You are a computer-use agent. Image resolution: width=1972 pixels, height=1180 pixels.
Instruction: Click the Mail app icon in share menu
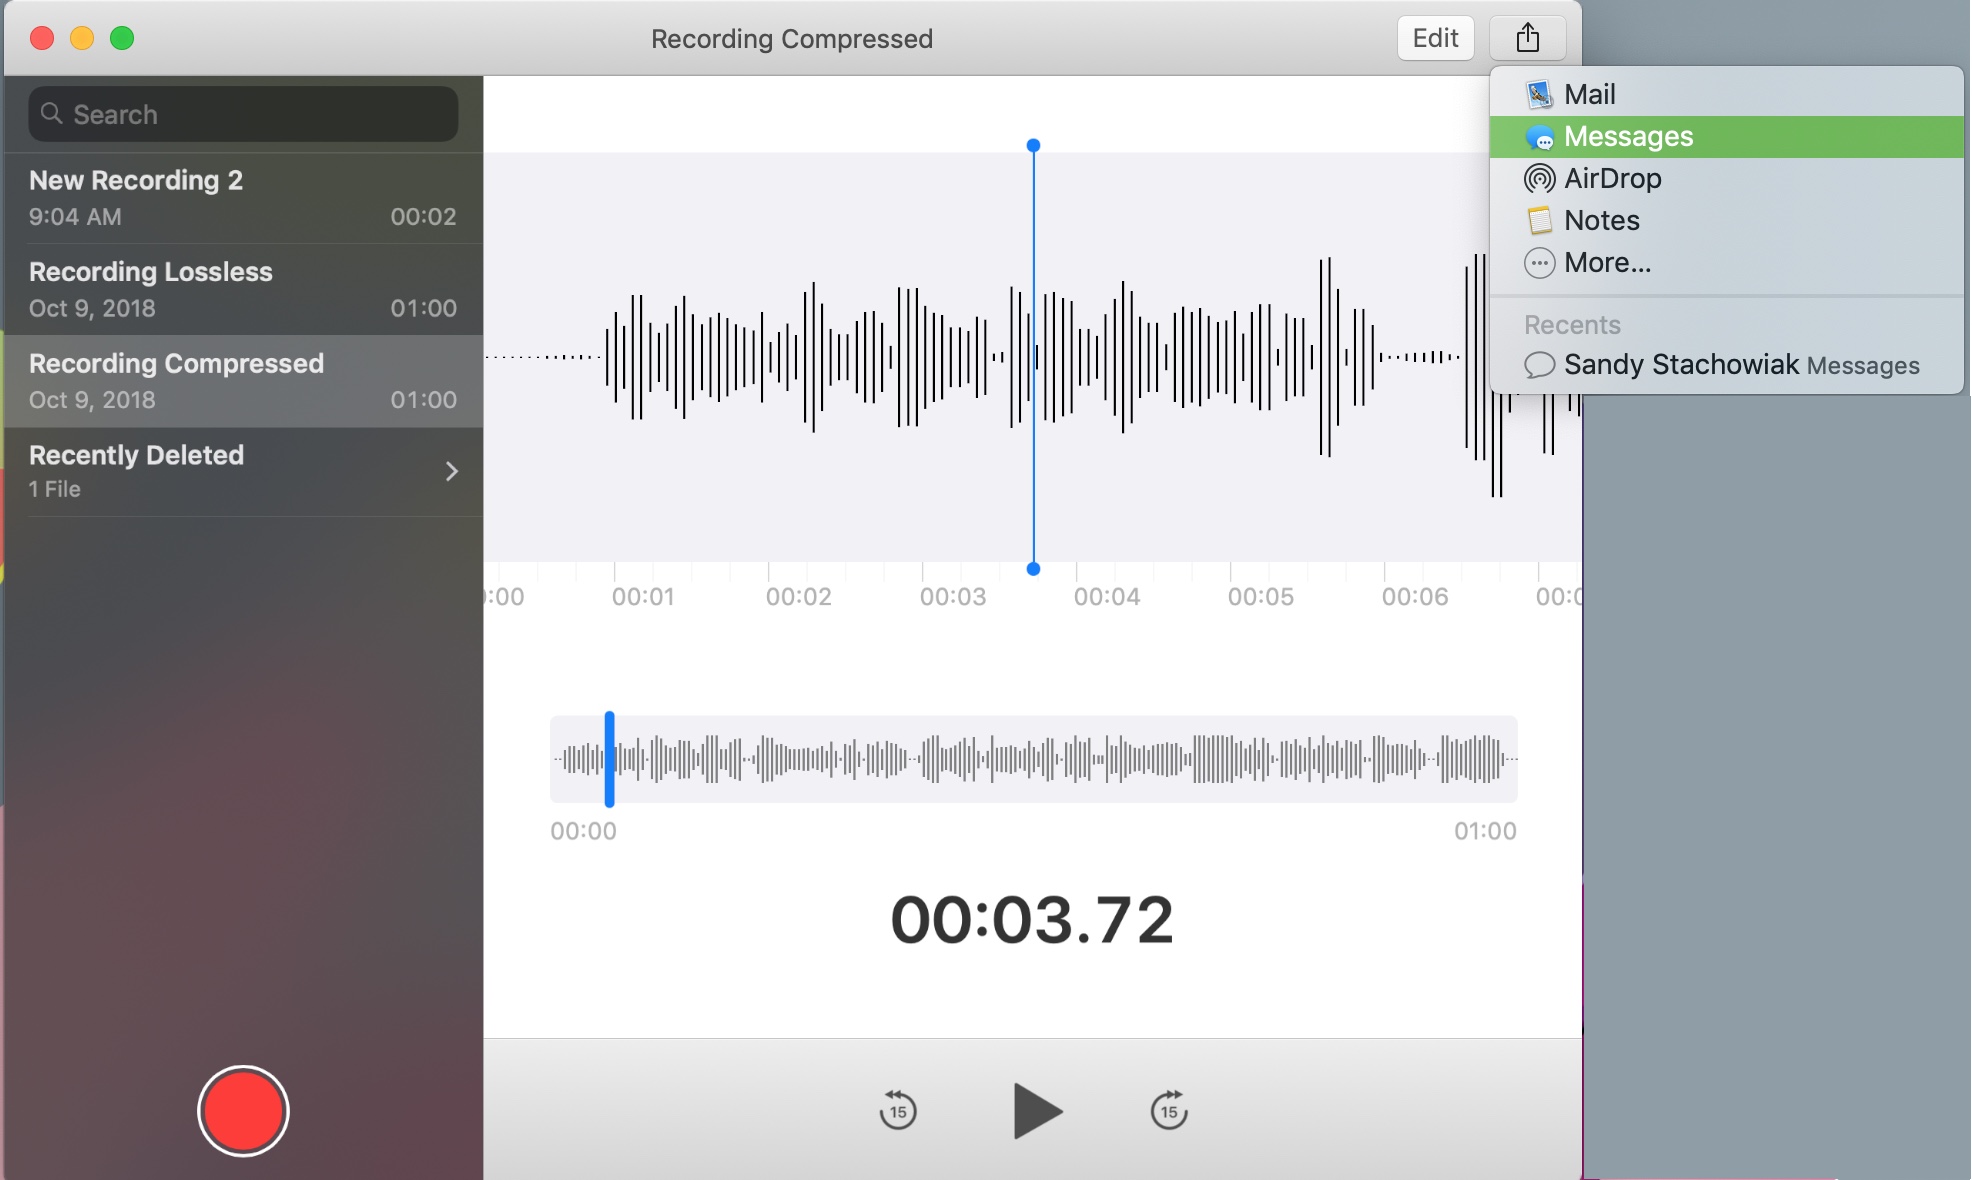(x=1539, y=95)
